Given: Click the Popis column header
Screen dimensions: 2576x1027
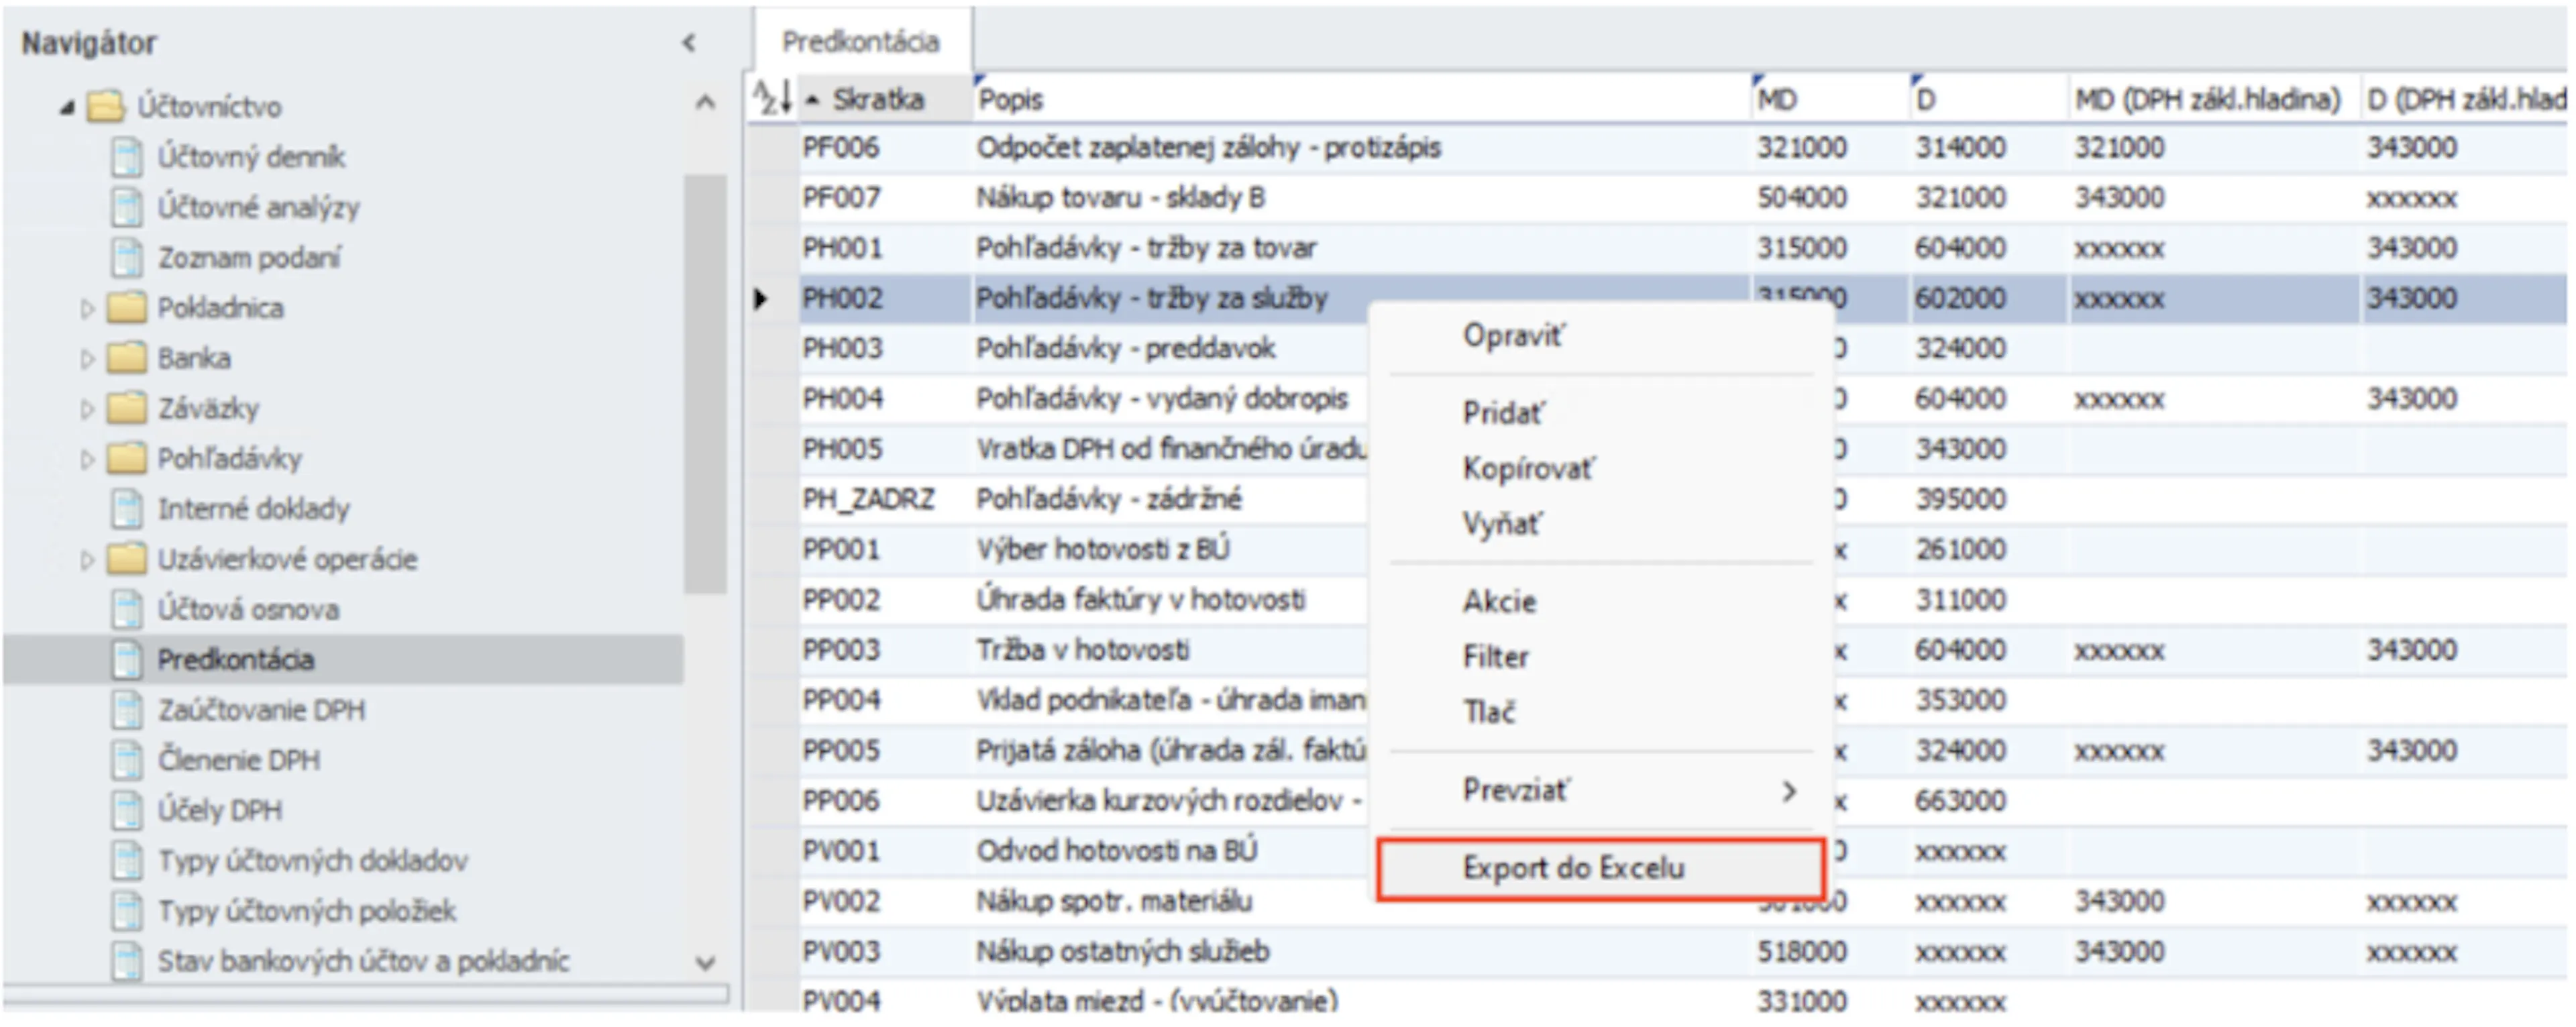Looking at the screenshot, I should [1362, 99].
